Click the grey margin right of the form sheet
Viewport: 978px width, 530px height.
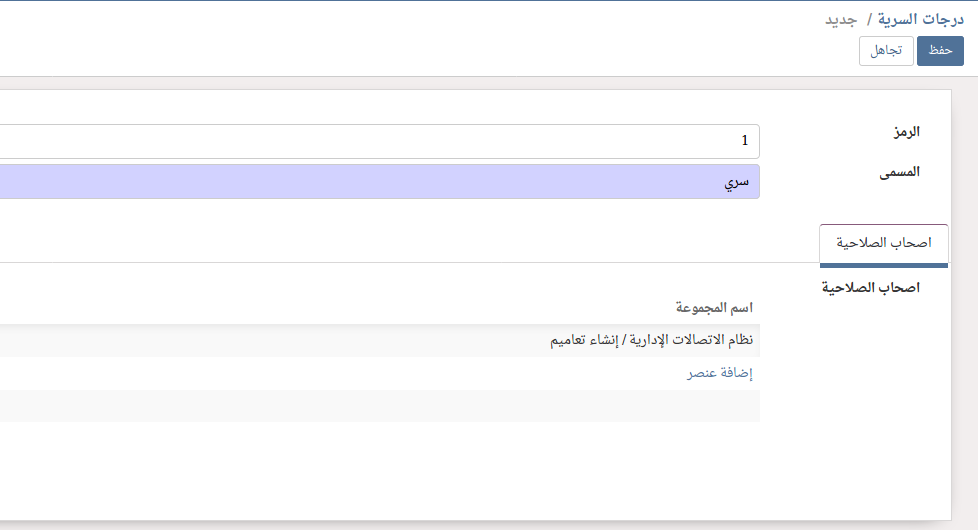(964, 300)
